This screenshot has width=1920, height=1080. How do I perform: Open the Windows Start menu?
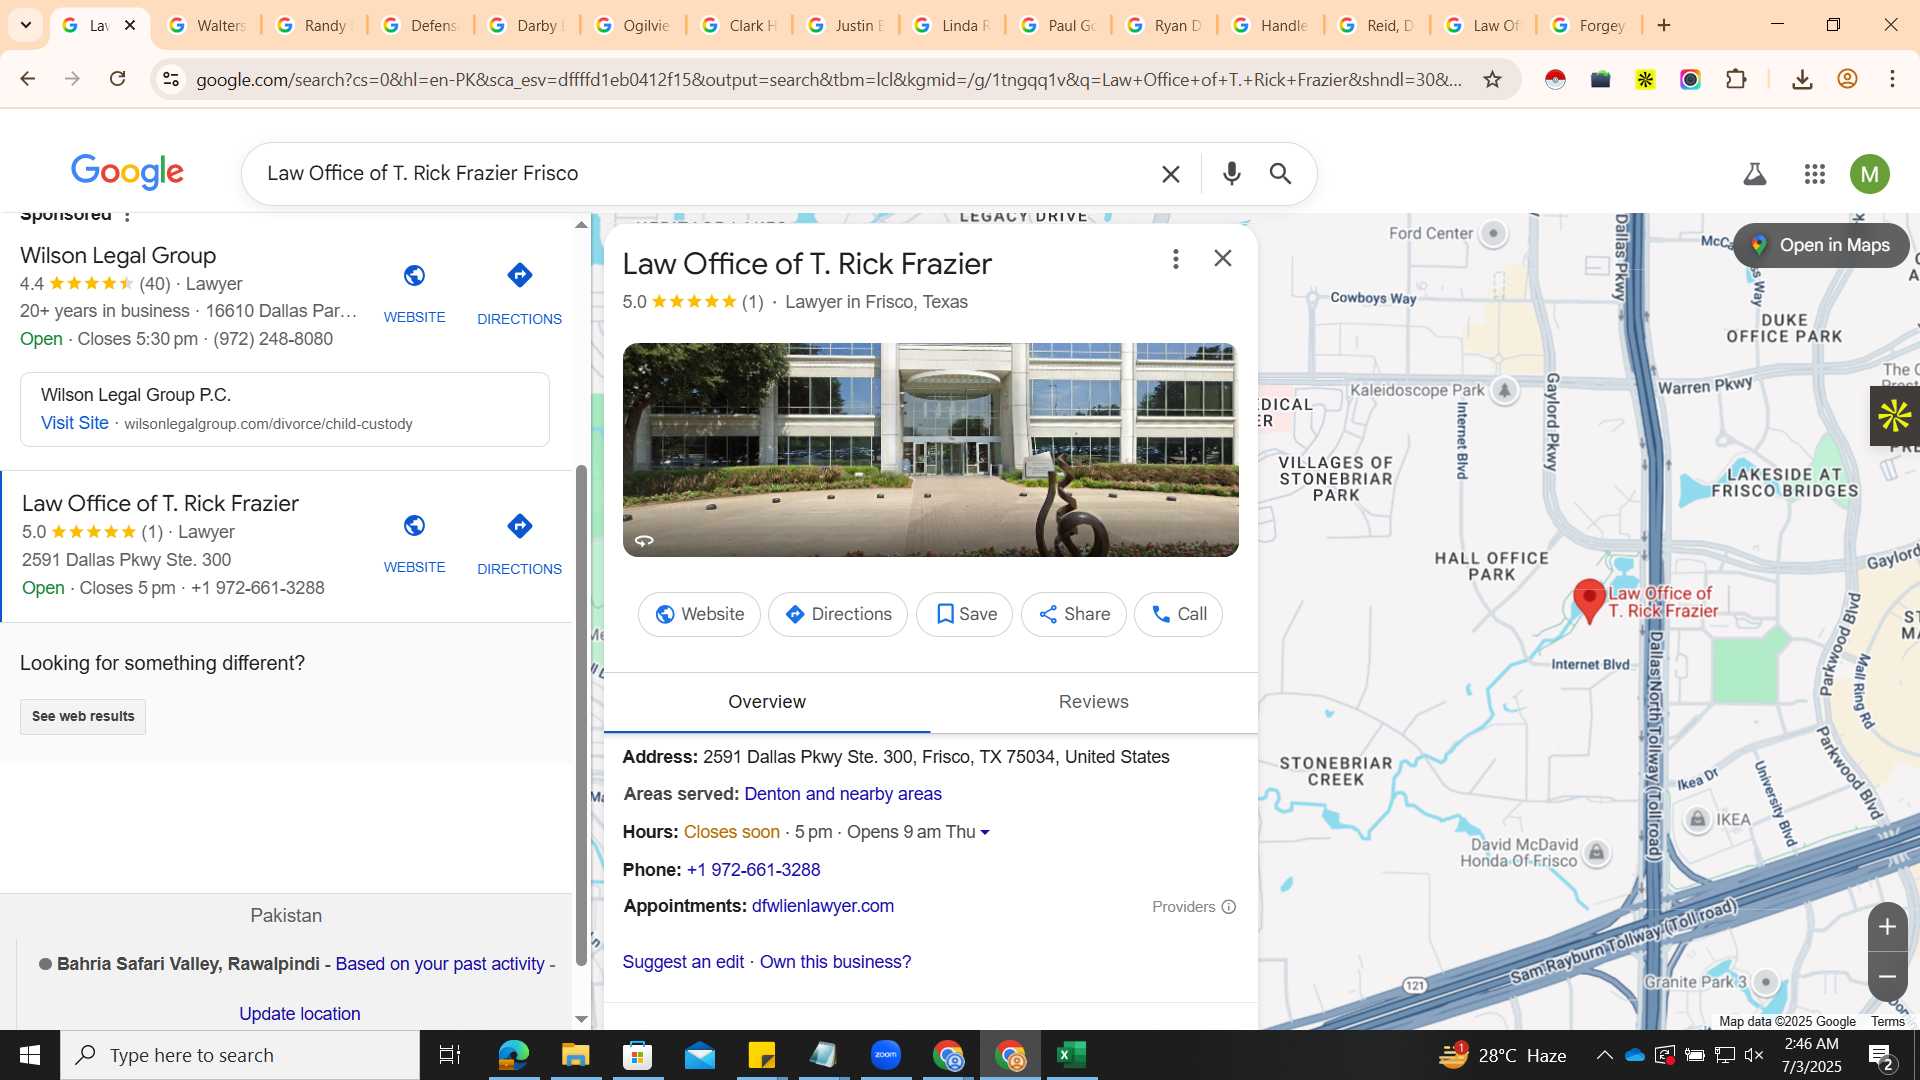(x=29, y=1055)
